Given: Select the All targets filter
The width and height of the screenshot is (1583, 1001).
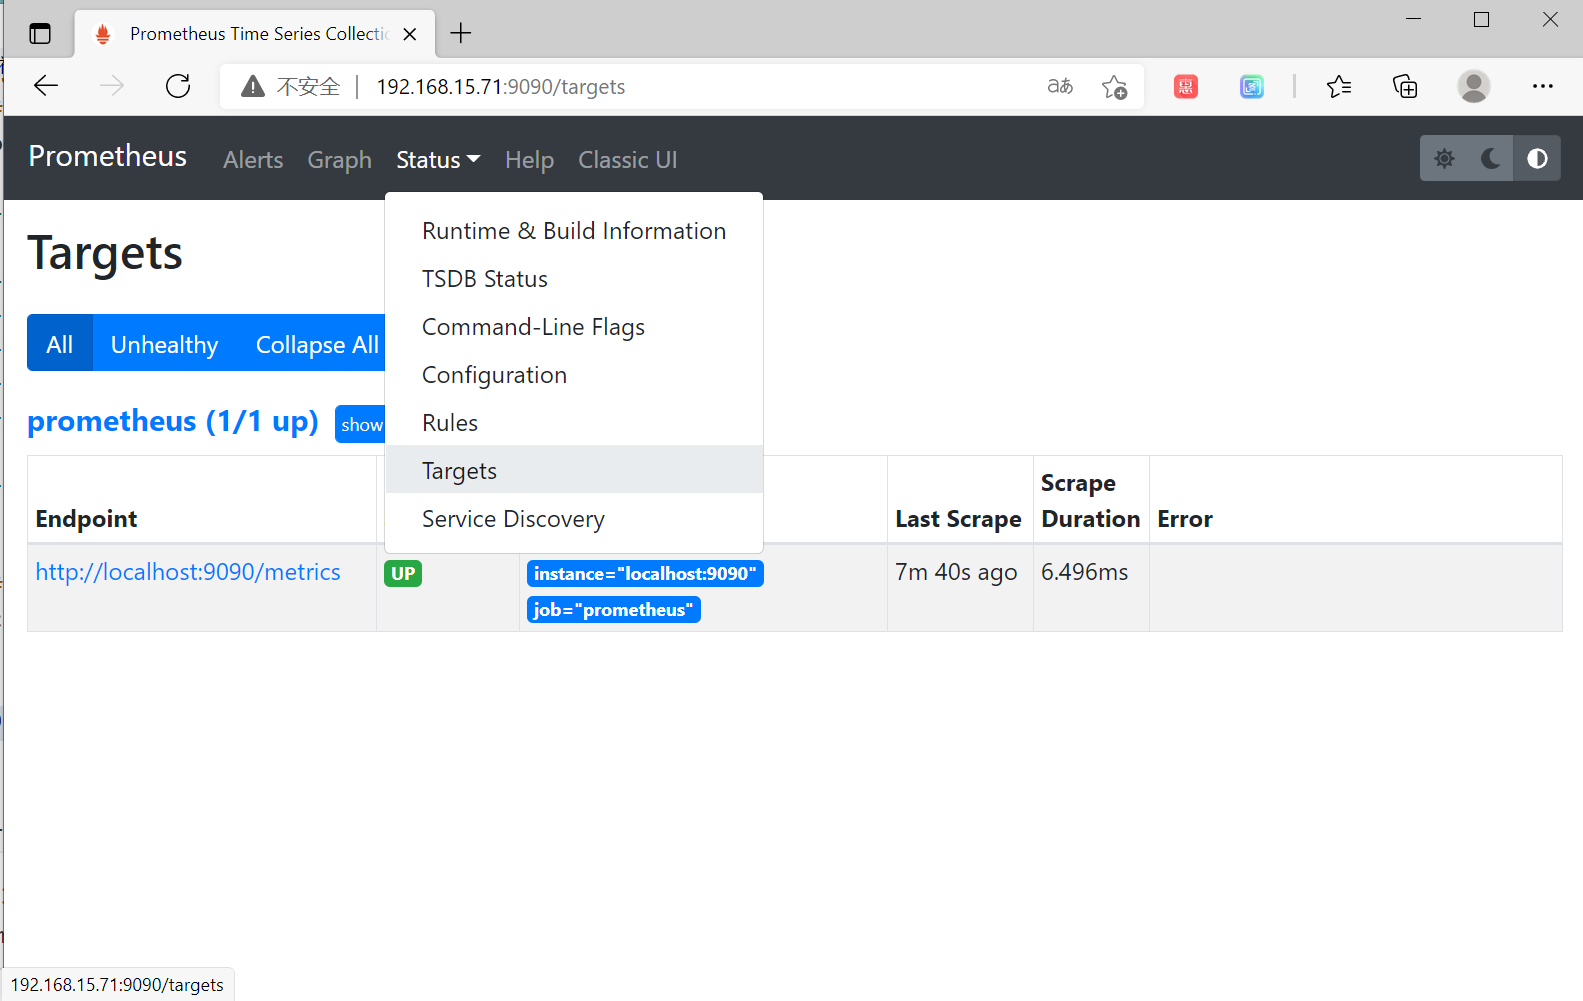Looking at the screenshot, I should (60, 344).
